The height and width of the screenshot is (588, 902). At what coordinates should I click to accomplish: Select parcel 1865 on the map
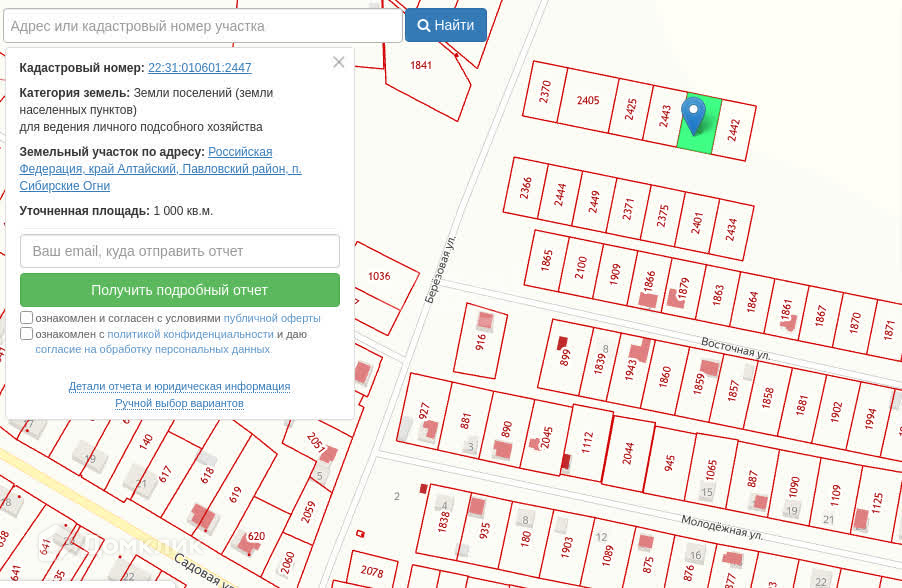(x=546, y=261)
